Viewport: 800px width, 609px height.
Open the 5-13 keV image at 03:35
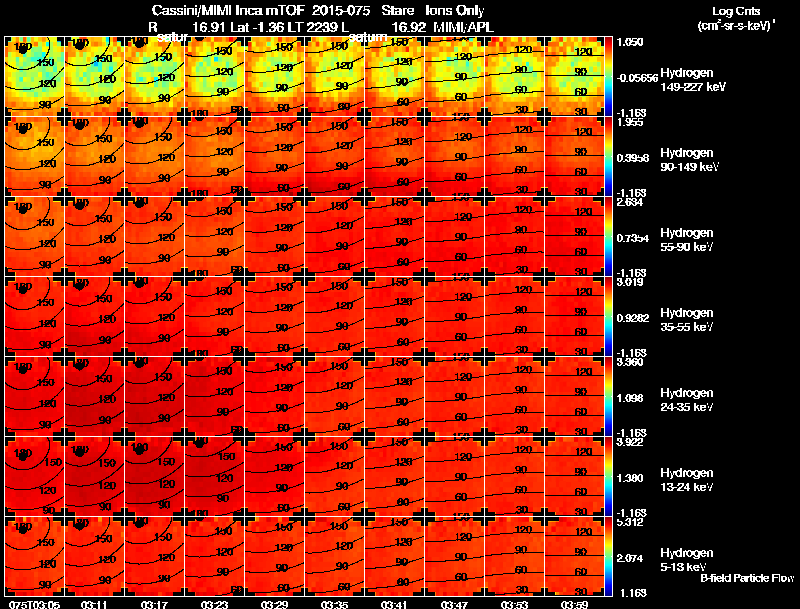[x=334, y=556]
